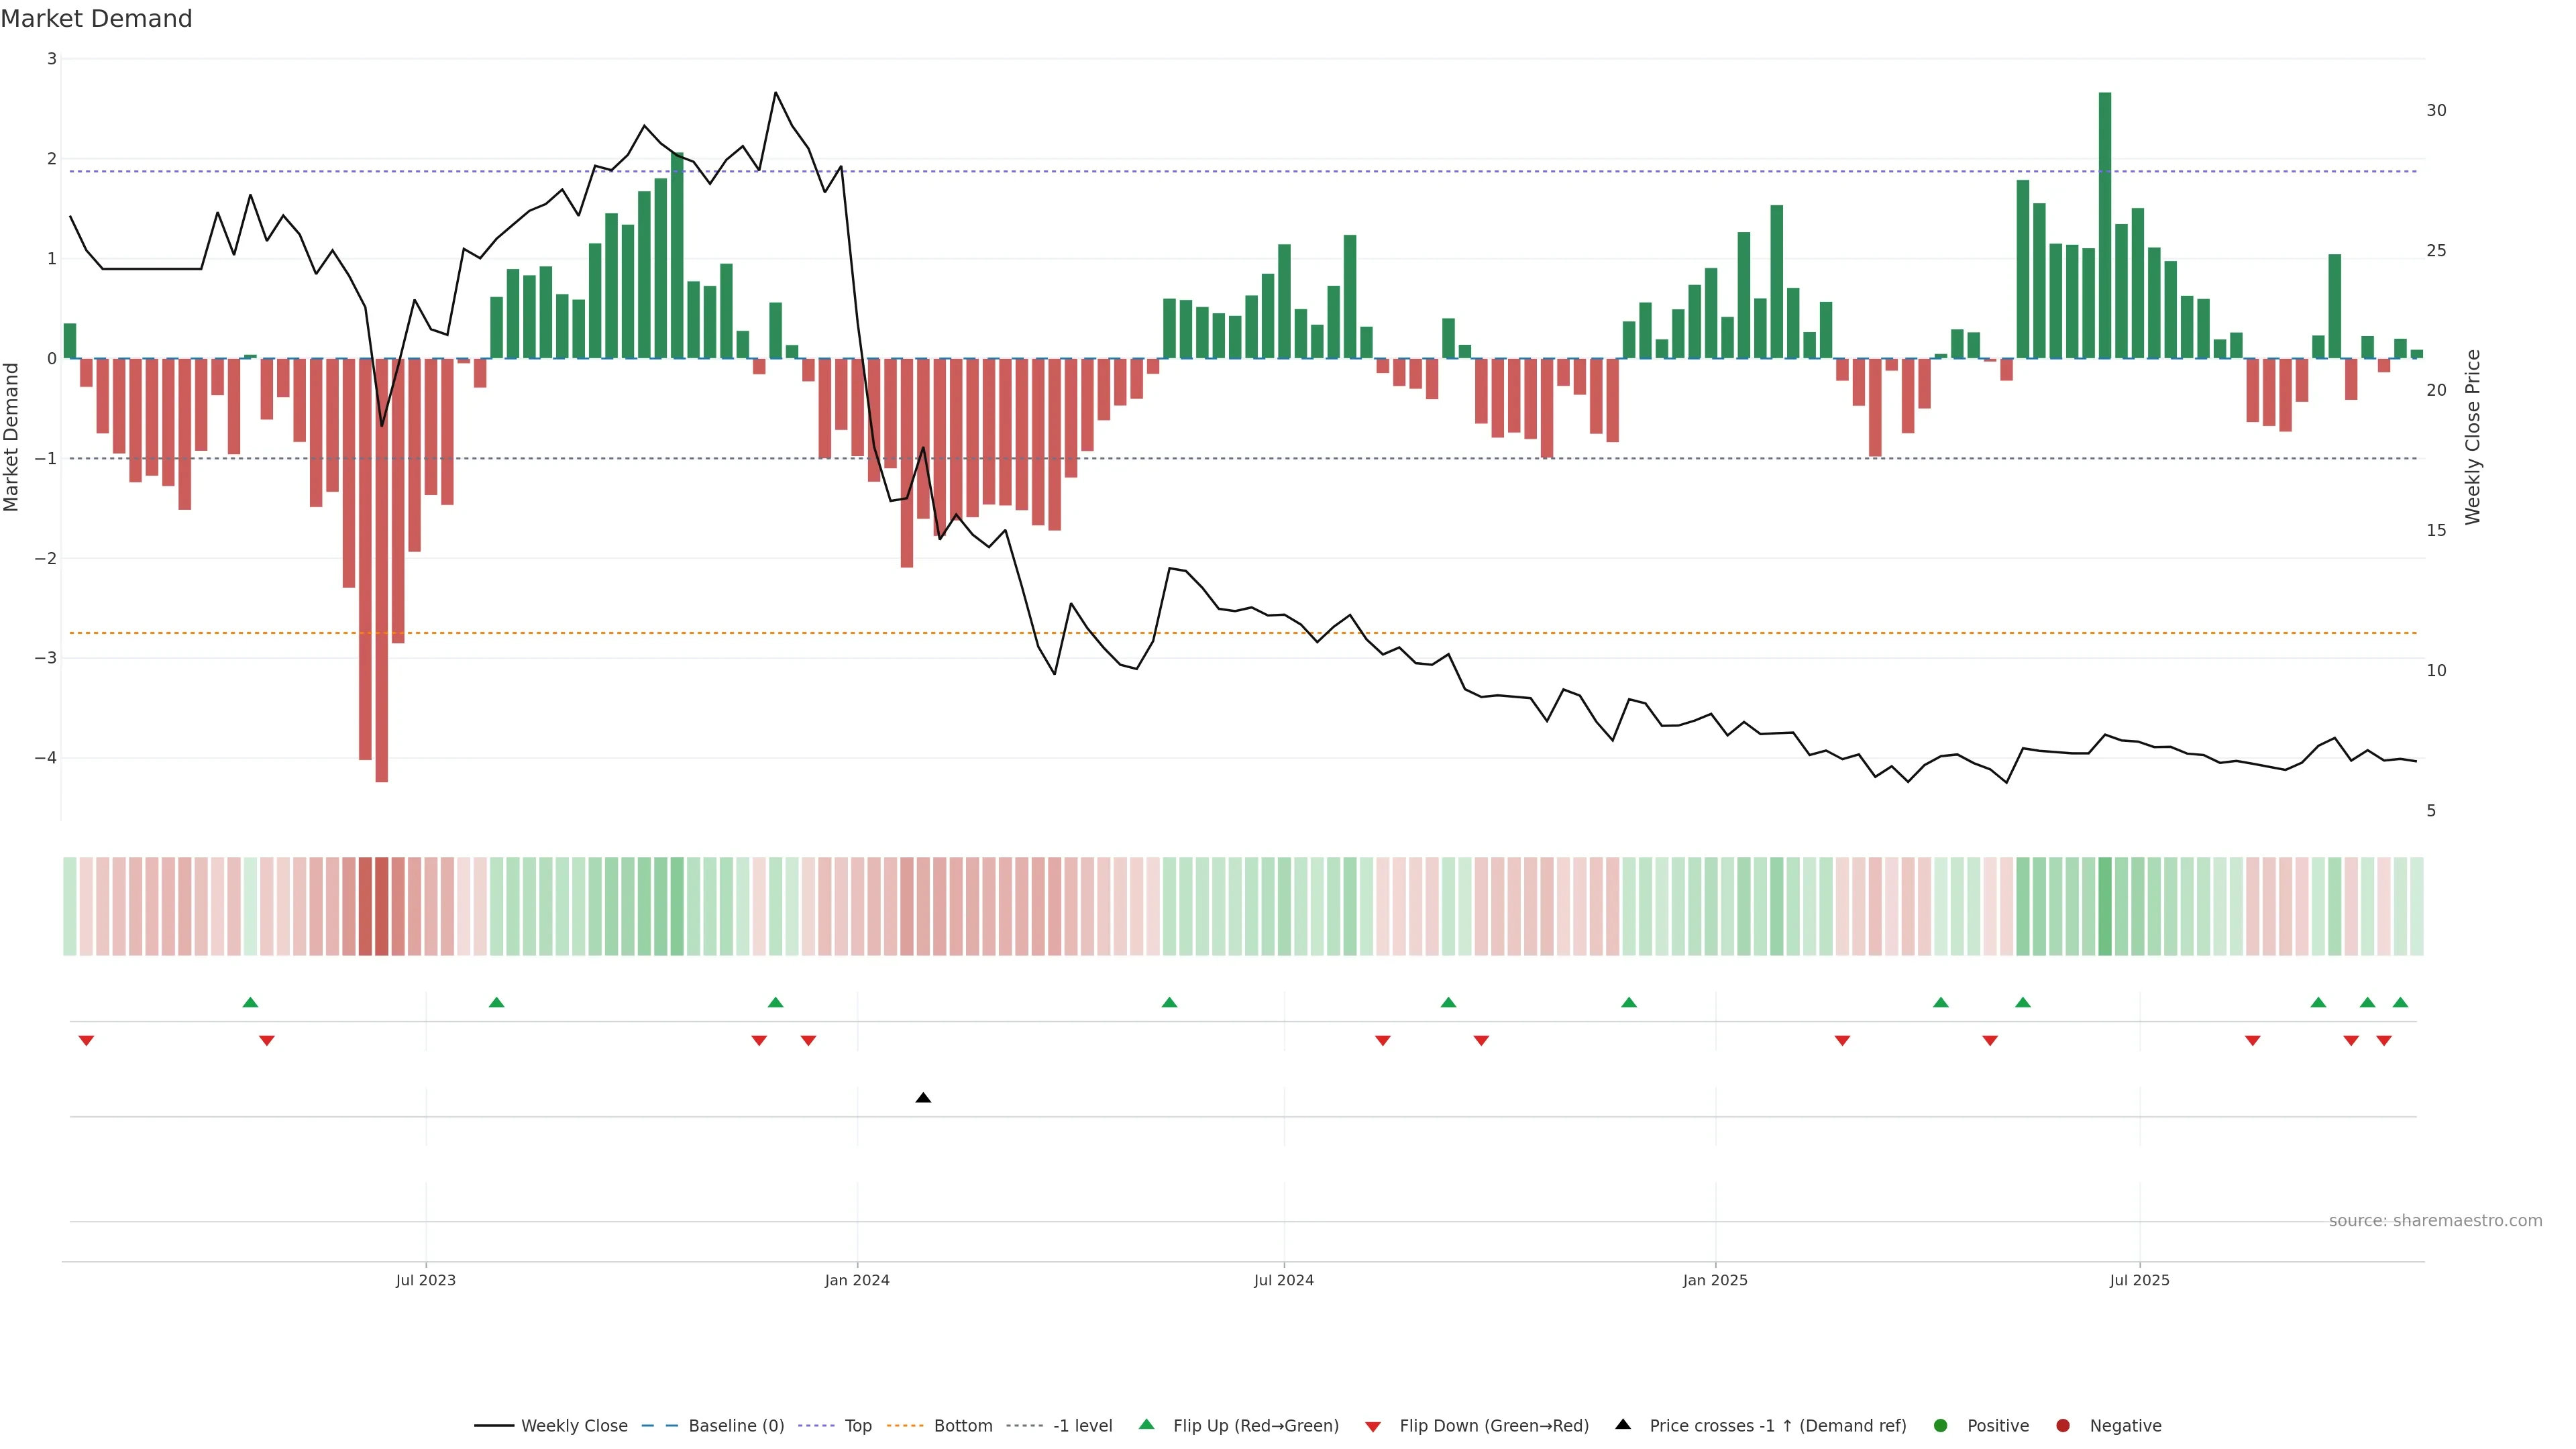Click the Jan 2024 axis label

857,1280
